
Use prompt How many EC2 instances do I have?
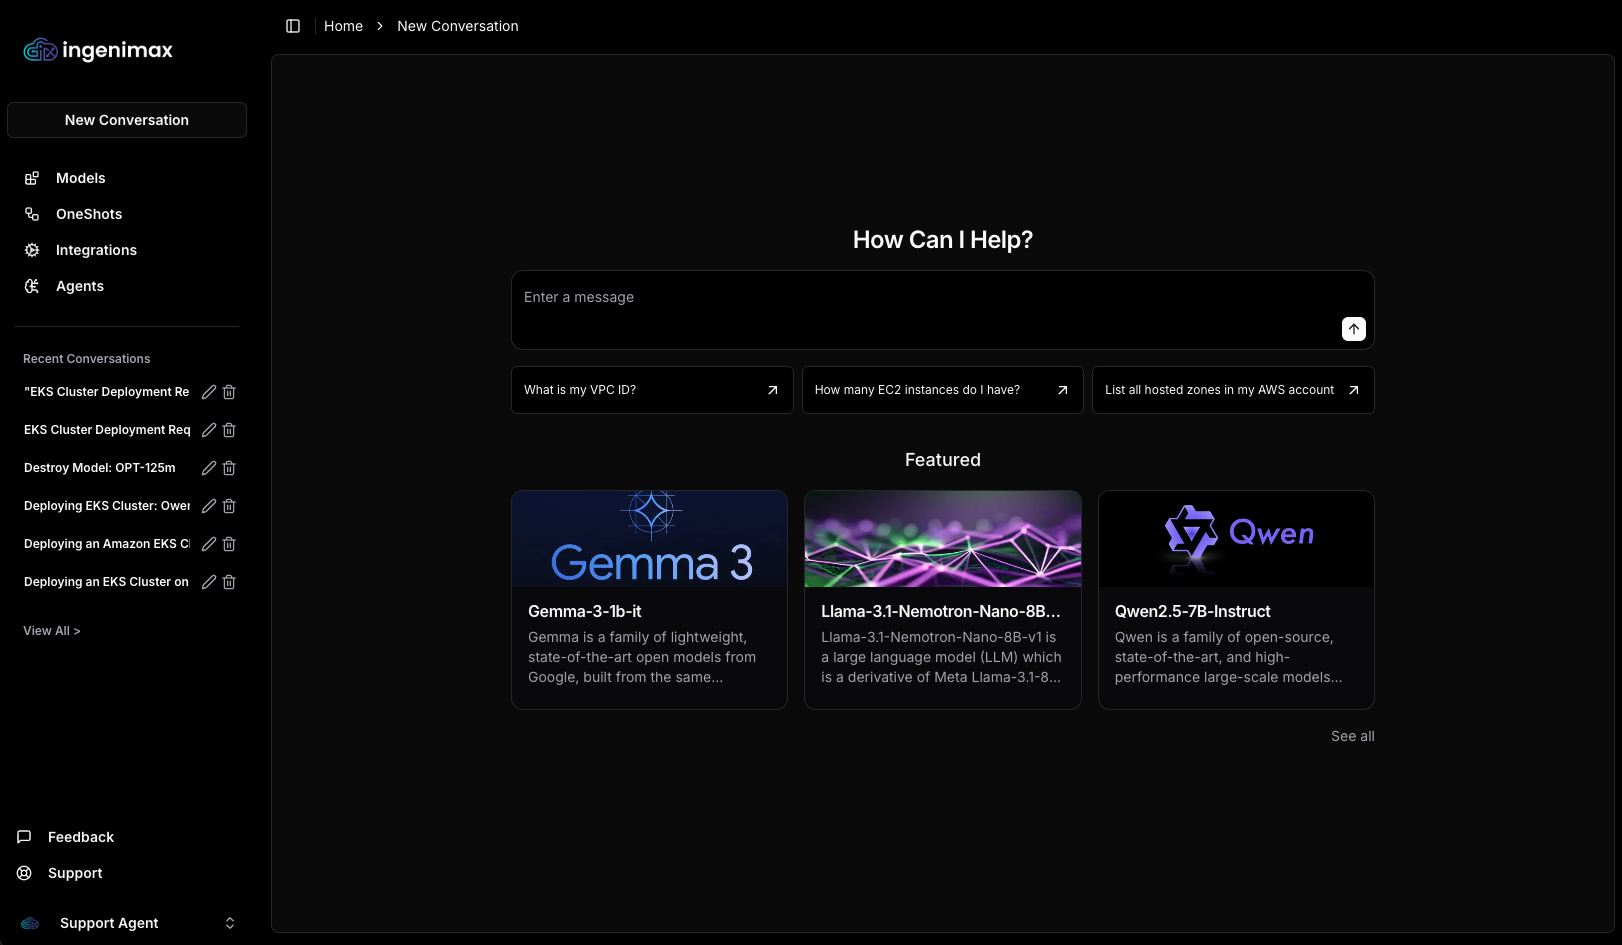(x=942, y=390)
